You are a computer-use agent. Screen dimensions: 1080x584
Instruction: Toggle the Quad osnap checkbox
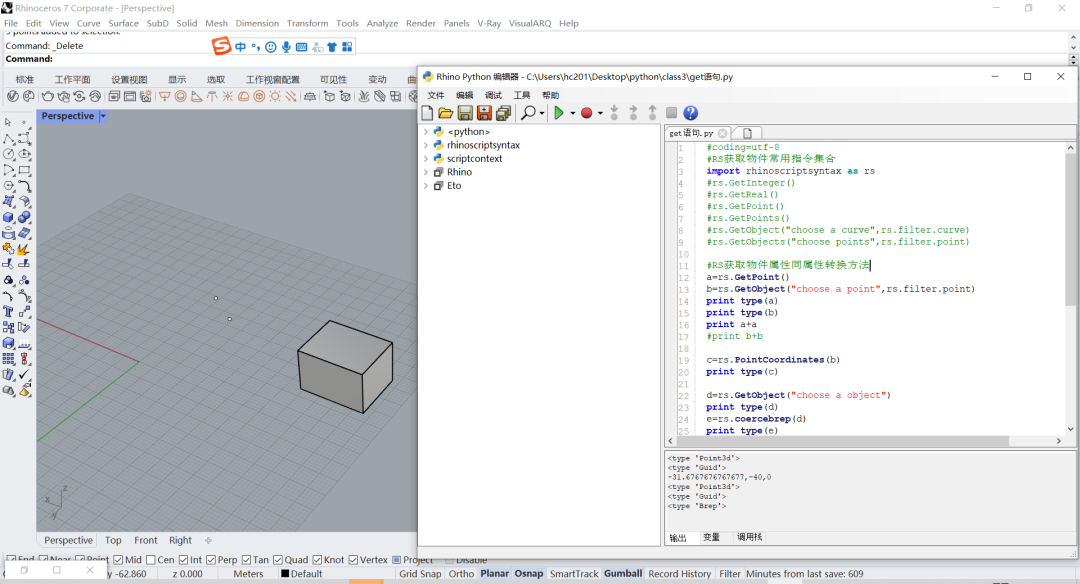click(277, 560)
